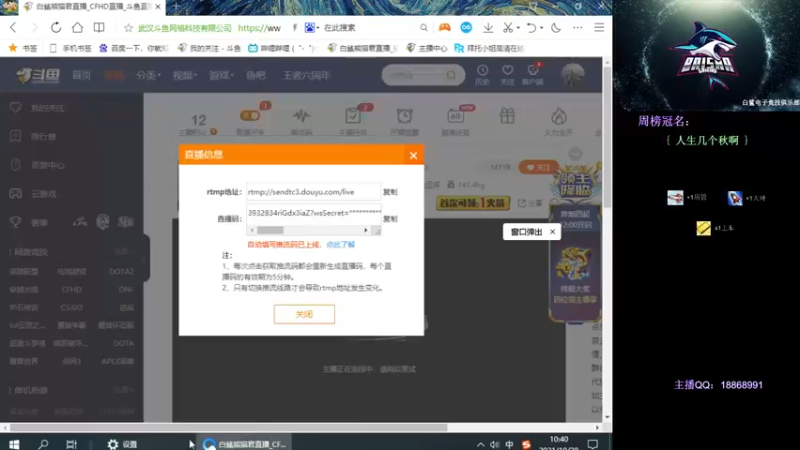Open 手机书签 bookmark folder
The image size is (800, 450).
70,48
